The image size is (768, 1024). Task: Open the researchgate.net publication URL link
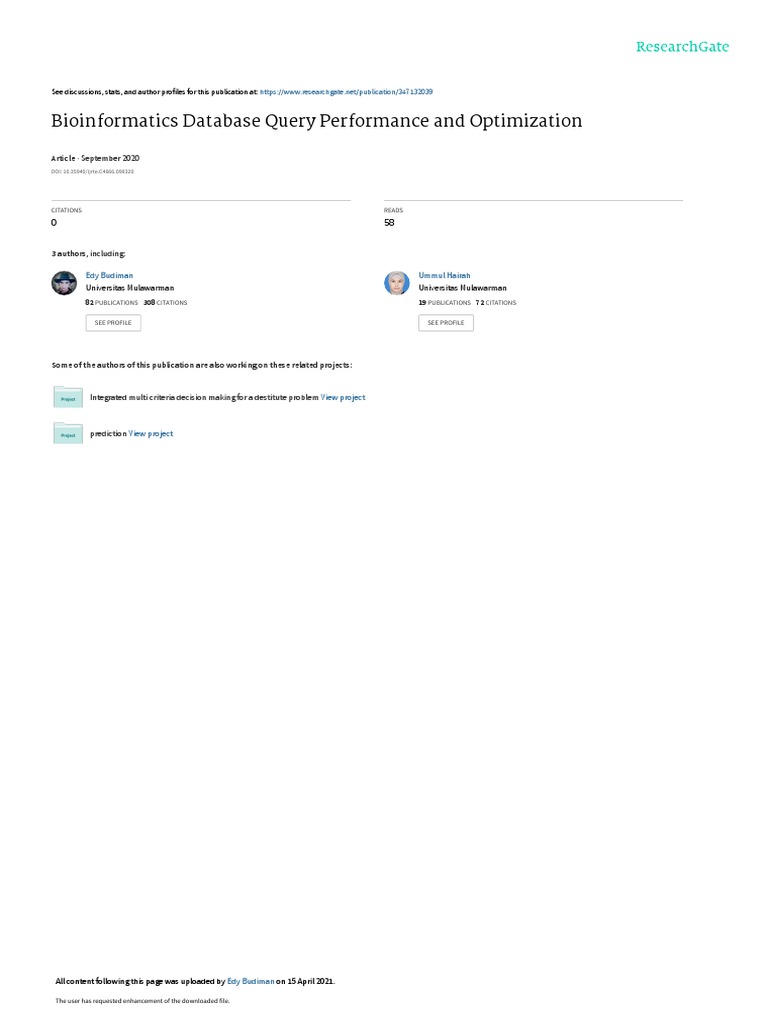tap(346, 92)
